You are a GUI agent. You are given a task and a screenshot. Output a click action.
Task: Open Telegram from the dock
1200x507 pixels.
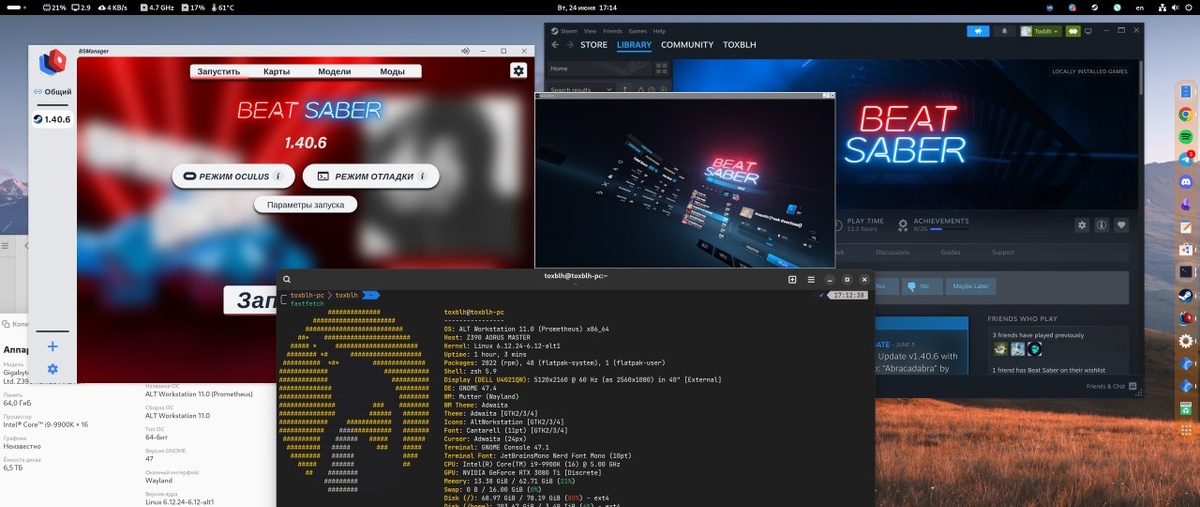tap(1186, 159)
